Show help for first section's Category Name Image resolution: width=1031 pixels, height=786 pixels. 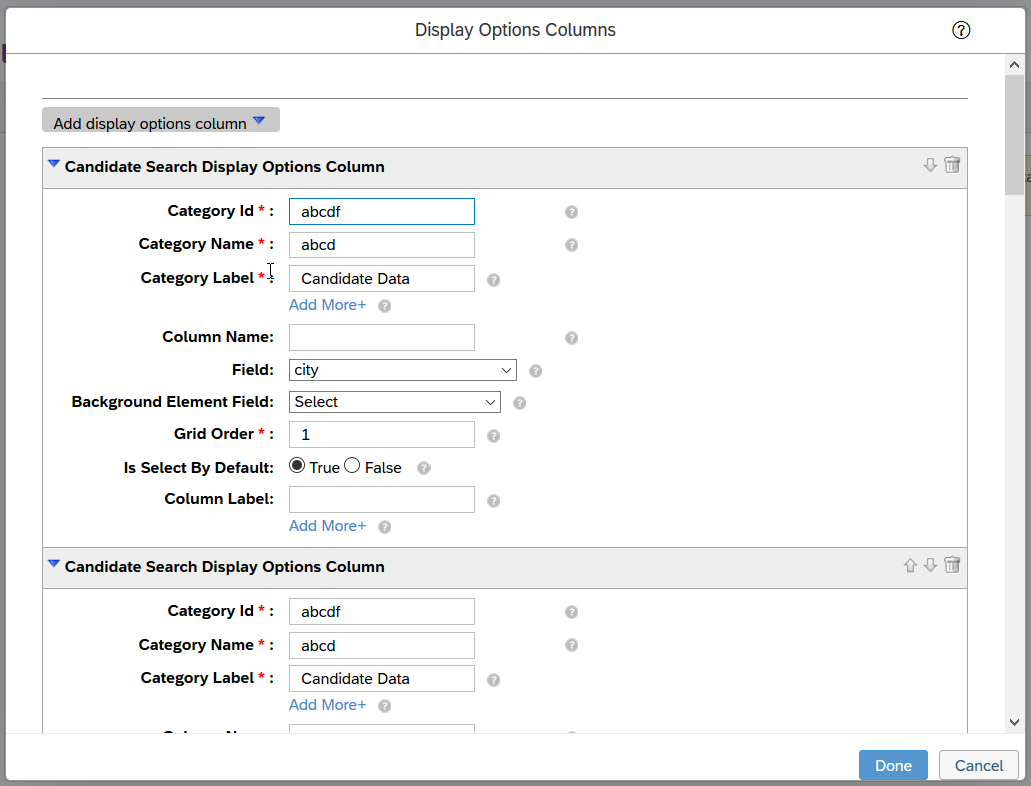click(571, 245)
